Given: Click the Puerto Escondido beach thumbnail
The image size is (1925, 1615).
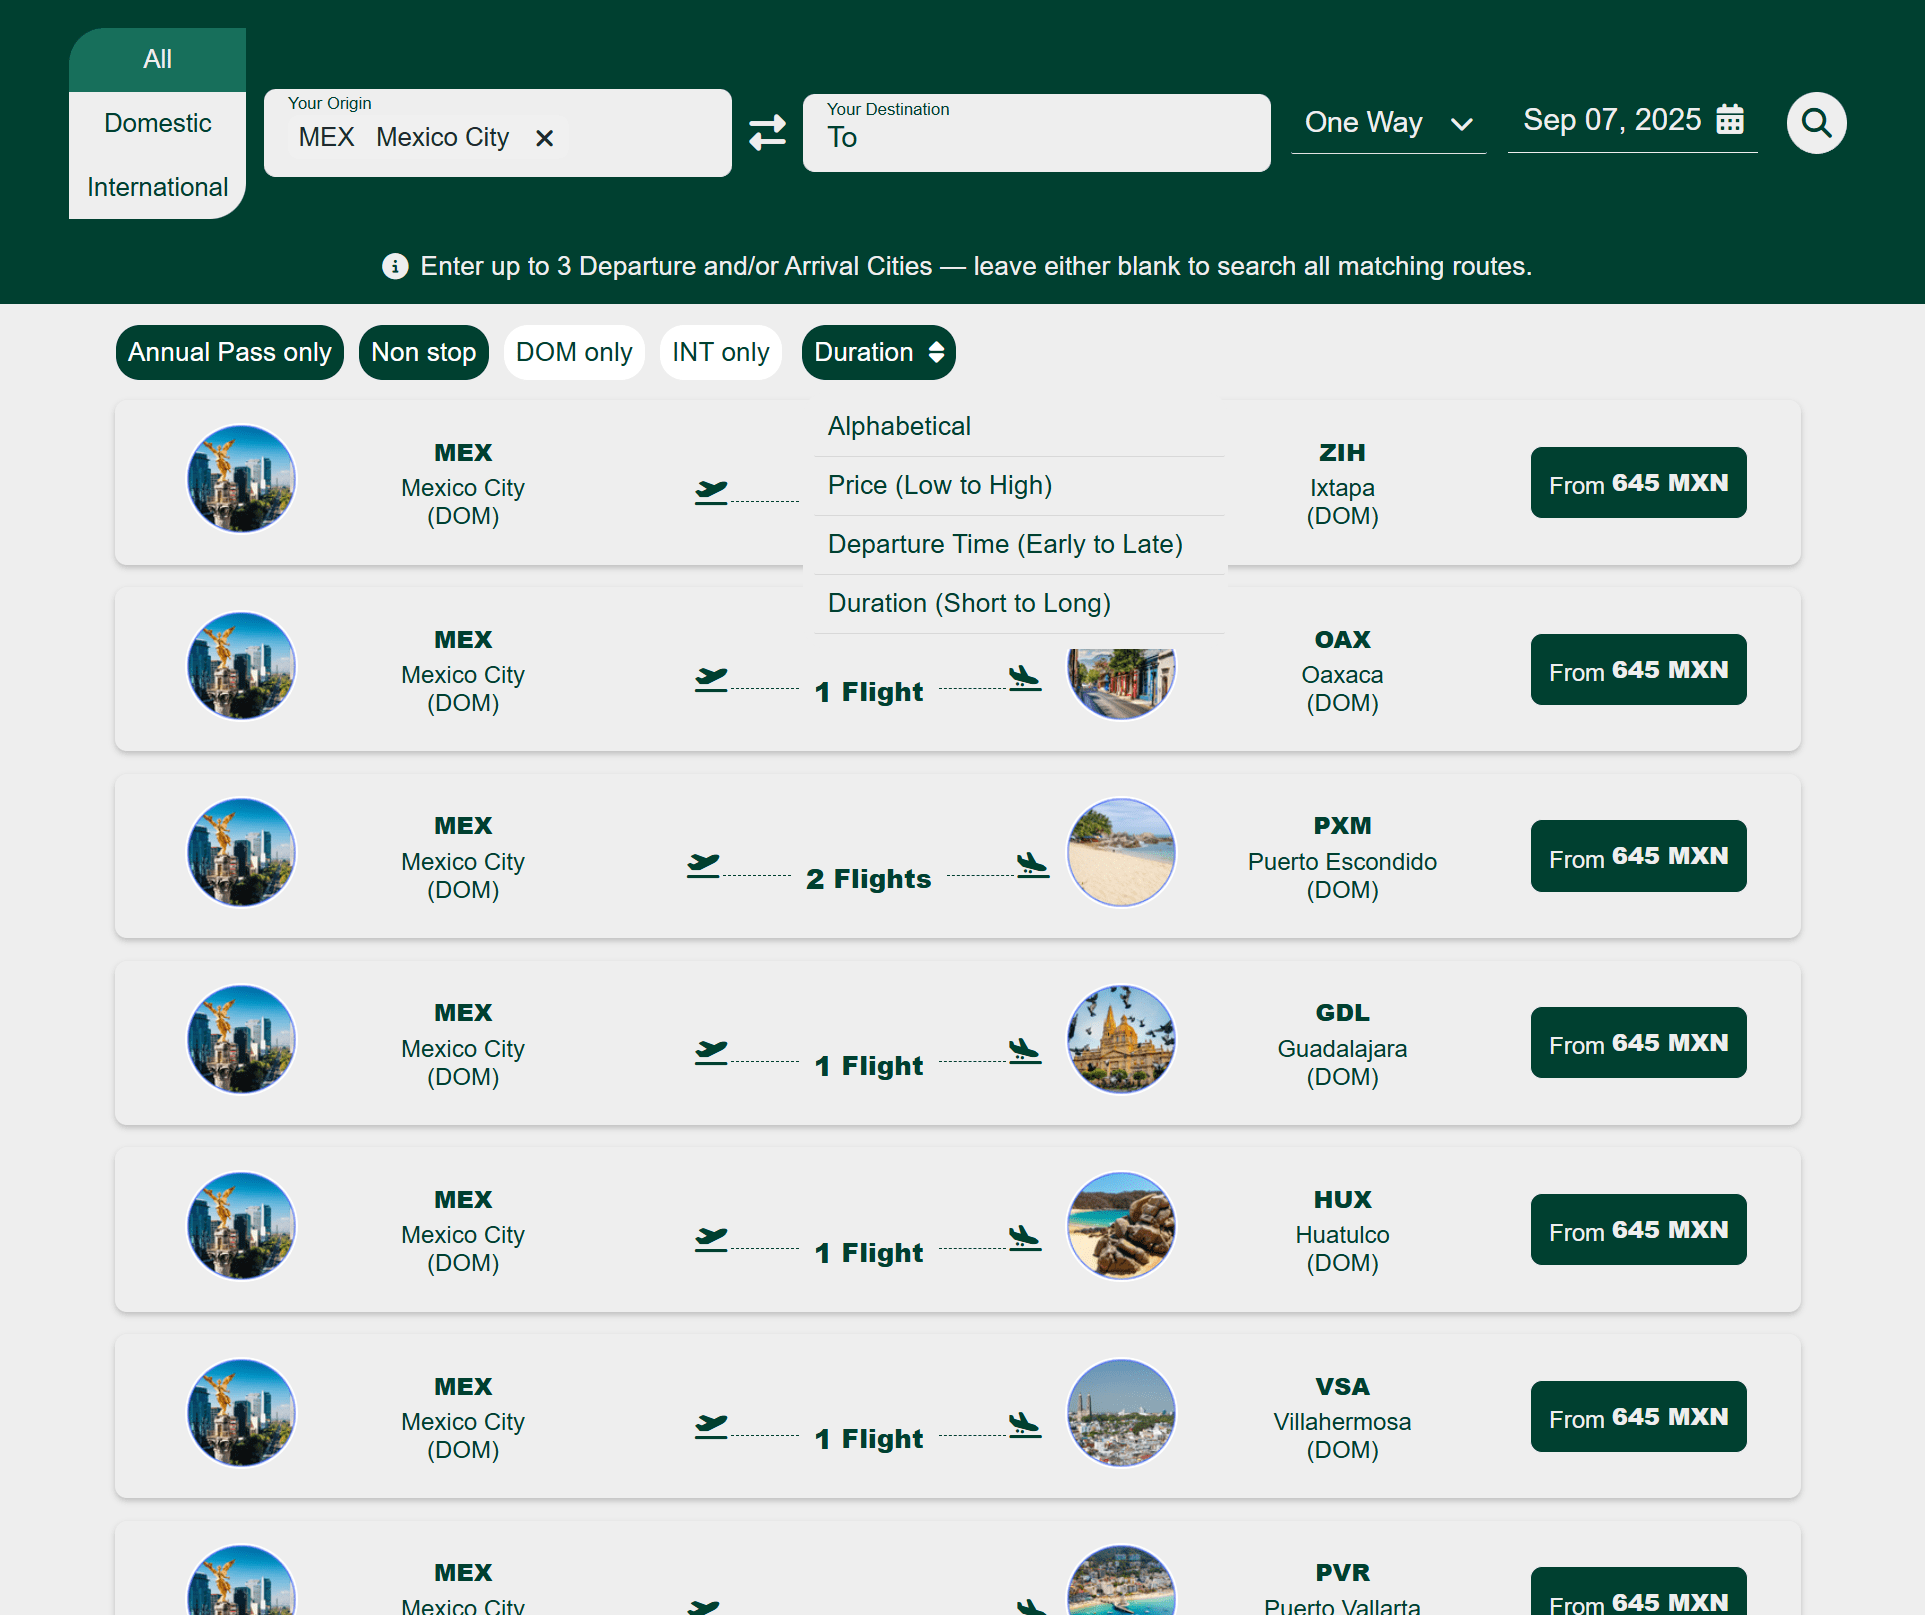Looking at the screenshot, I should click(x=1120, y=852).
